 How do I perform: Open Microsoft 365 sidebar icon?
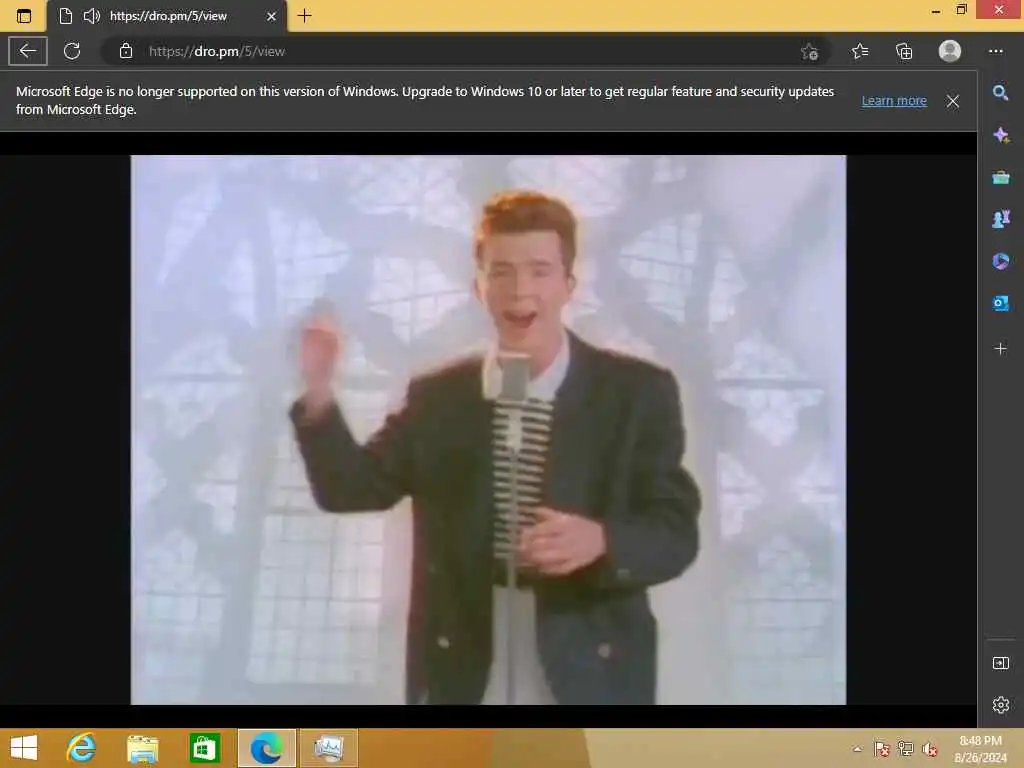[x=1000, y=261]
